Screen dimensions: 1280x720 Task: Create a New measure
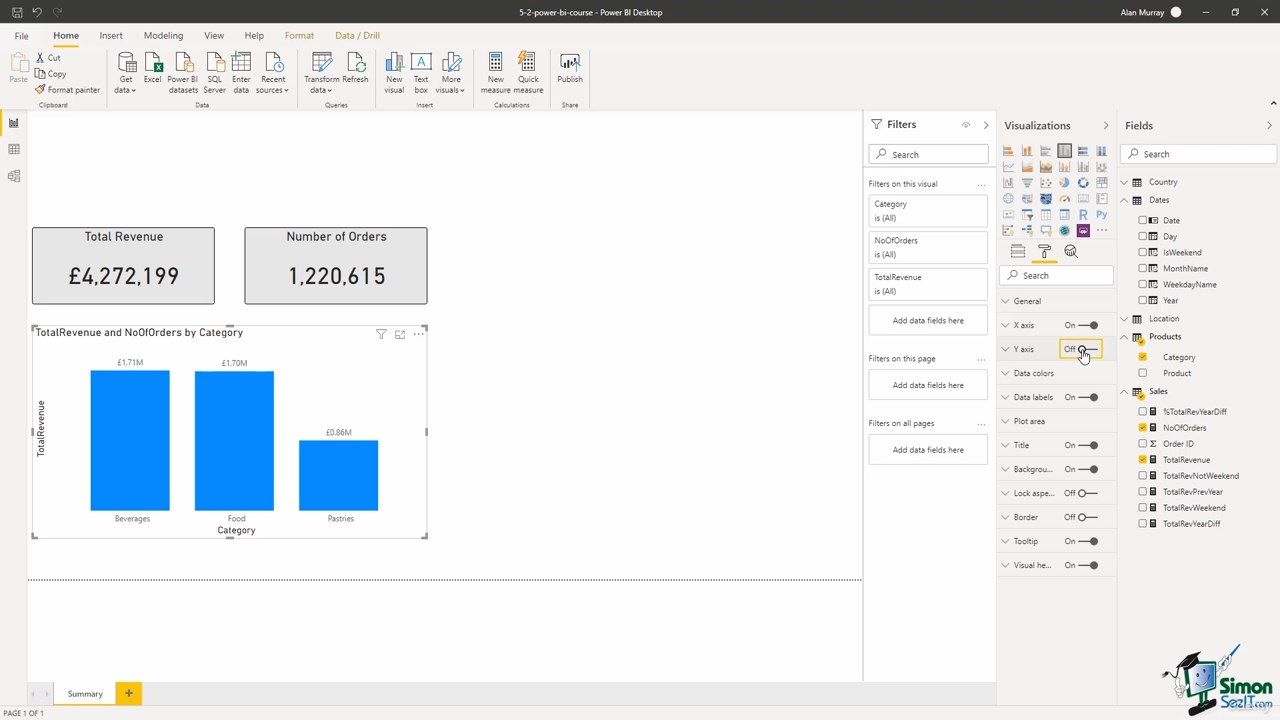pyautogui.click(x=496, y=72)
